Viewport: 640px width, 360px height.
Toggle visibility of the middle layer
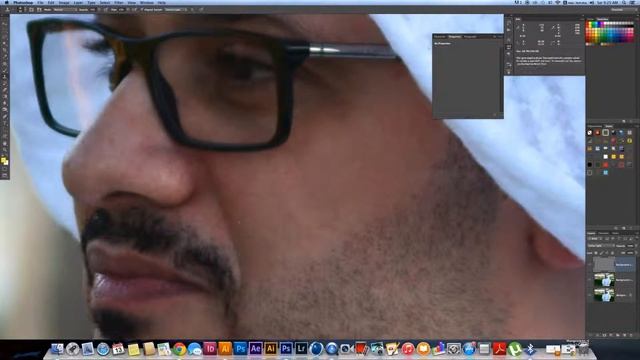pos(590,280)
